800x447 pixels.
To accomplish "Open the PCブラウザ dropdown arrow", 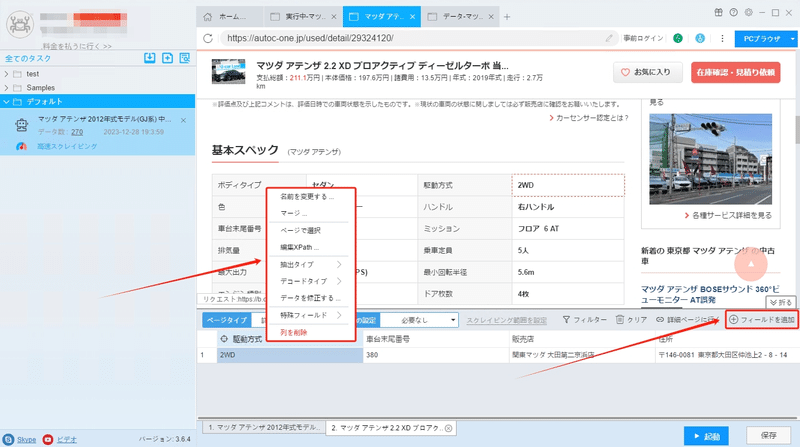I will (x=792, y=39).
